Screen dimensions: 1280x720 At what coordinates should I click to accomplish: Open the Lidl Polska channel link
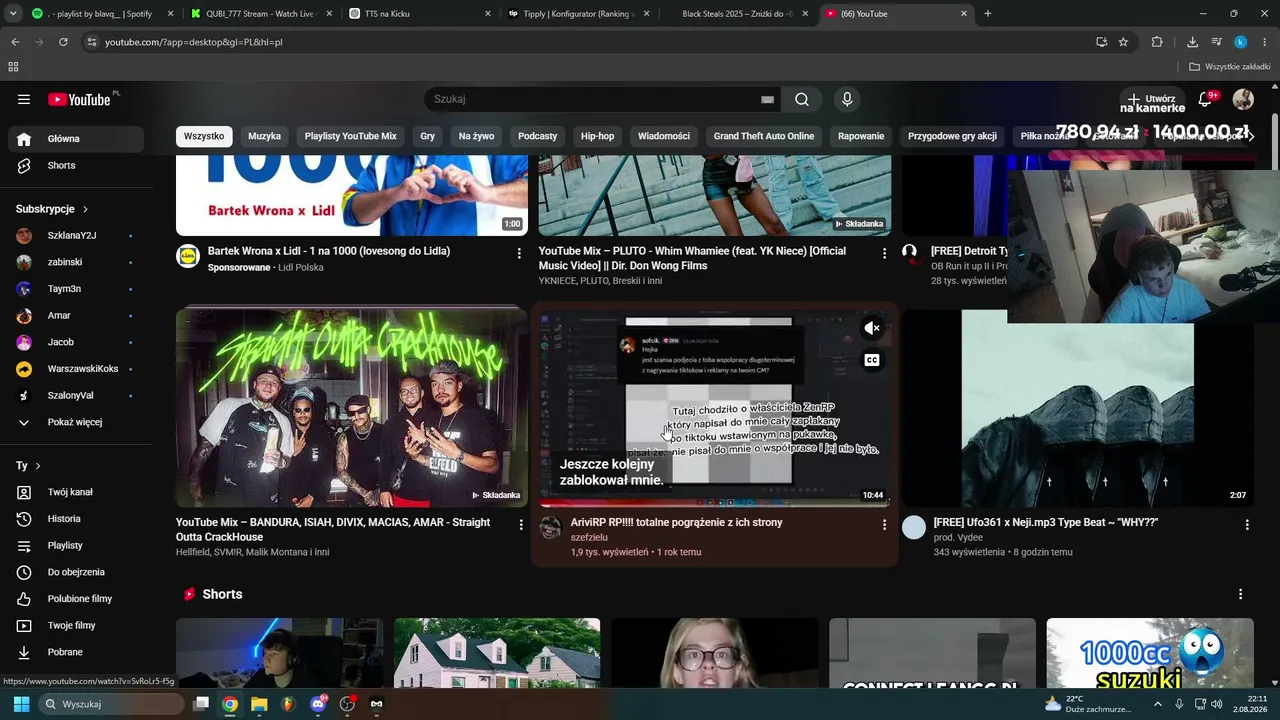[x=301, y=267]
